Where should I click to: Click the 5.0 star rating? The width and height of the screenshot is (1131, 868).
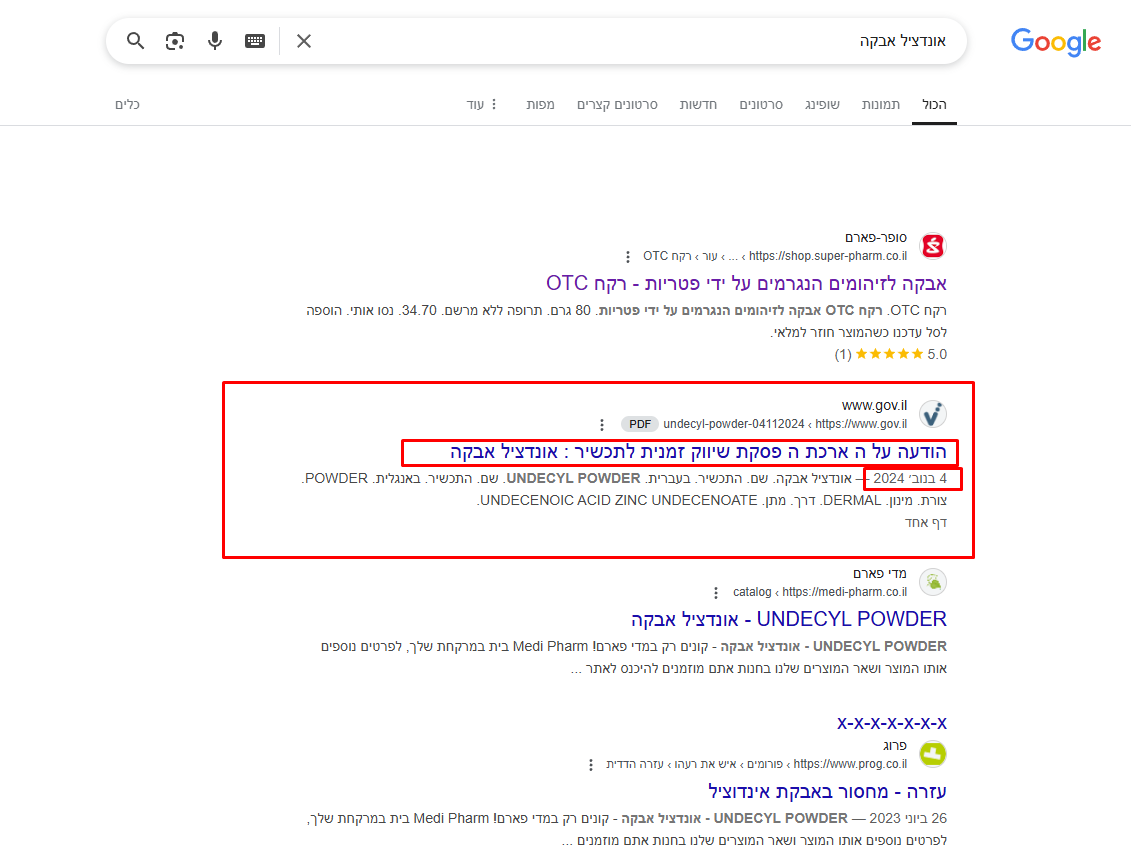click(891, 354)
